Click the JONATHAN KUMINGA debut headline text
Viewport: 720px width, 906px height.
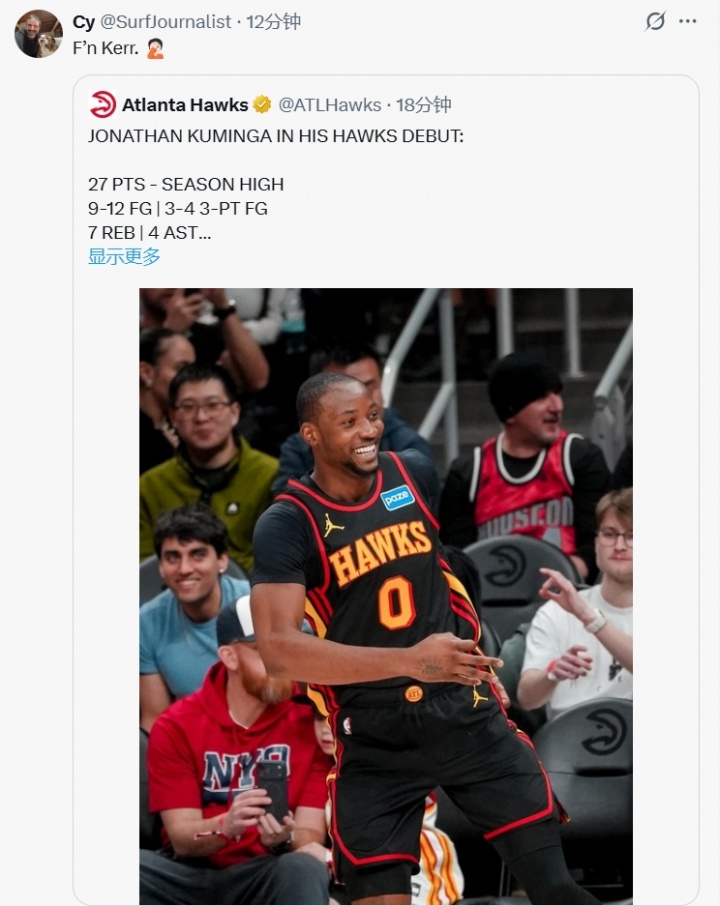(276, 136)
